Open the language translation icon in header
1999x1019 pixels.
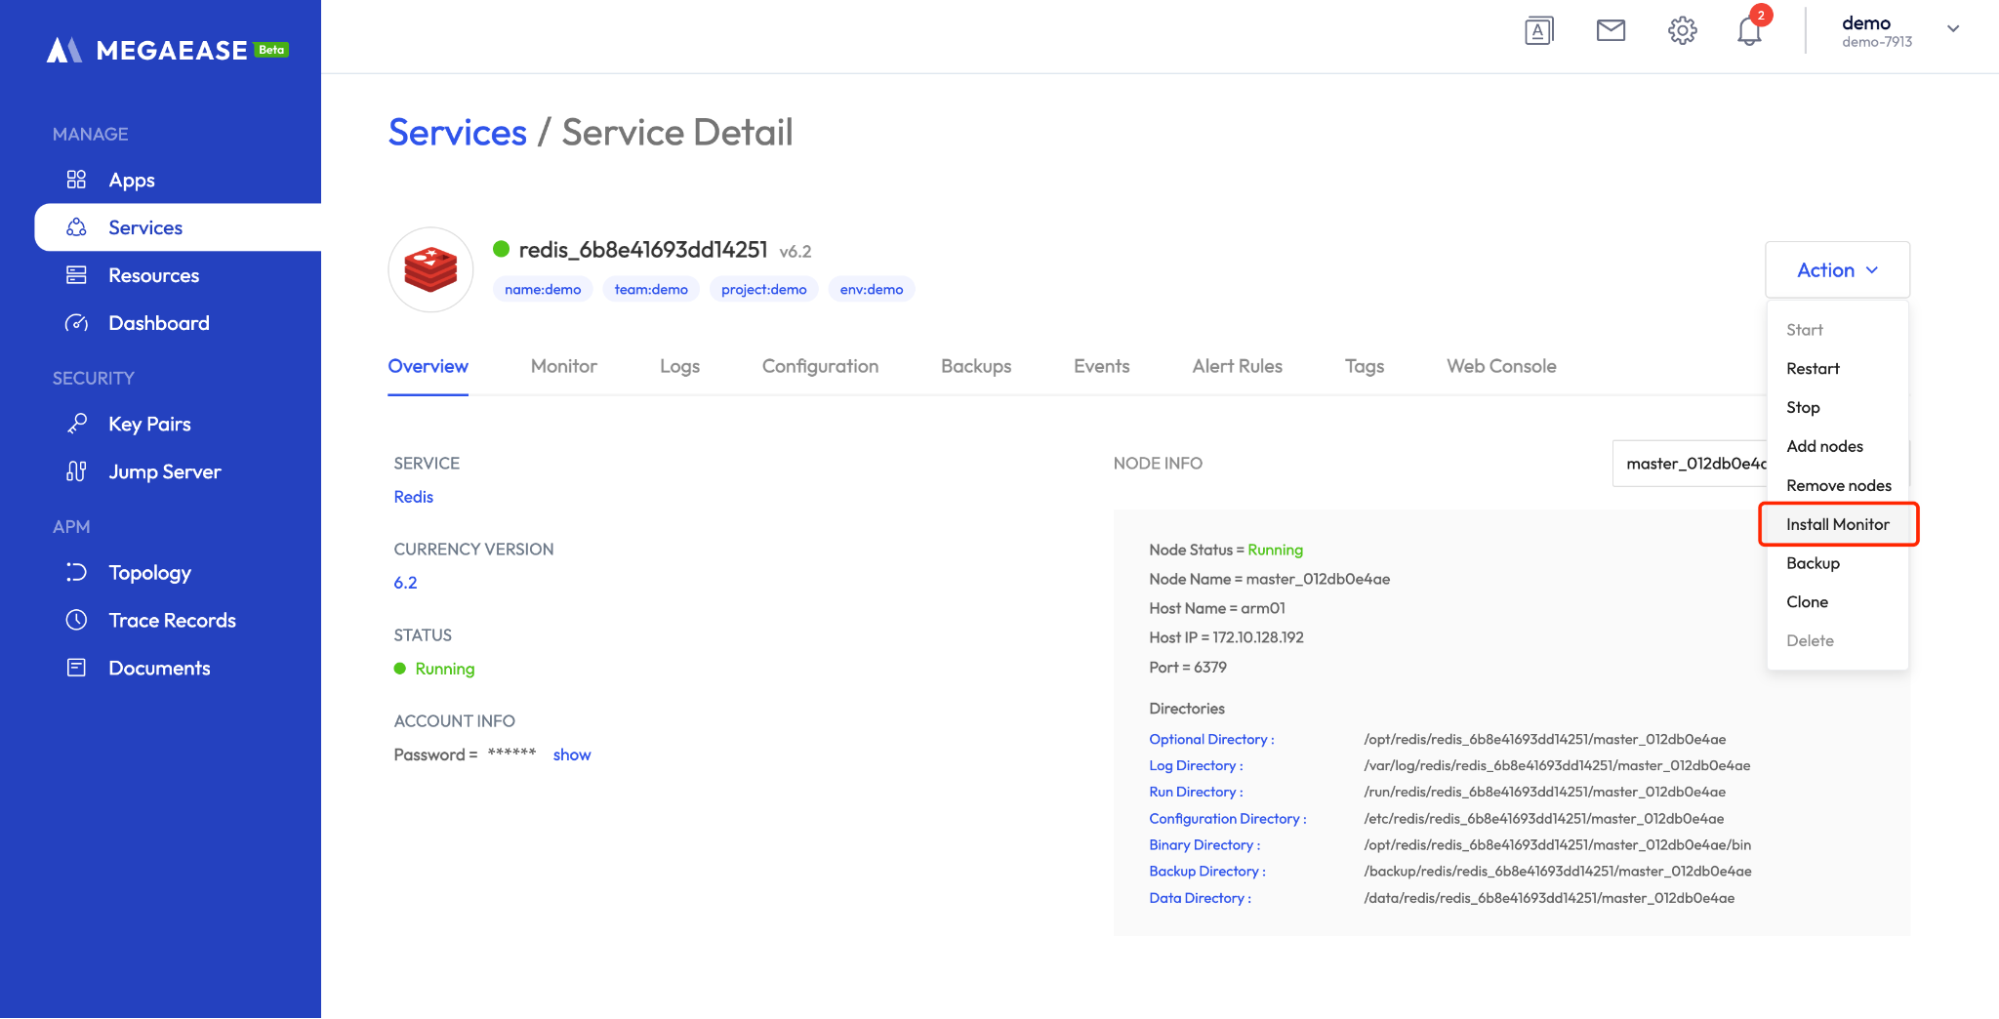1539,31
